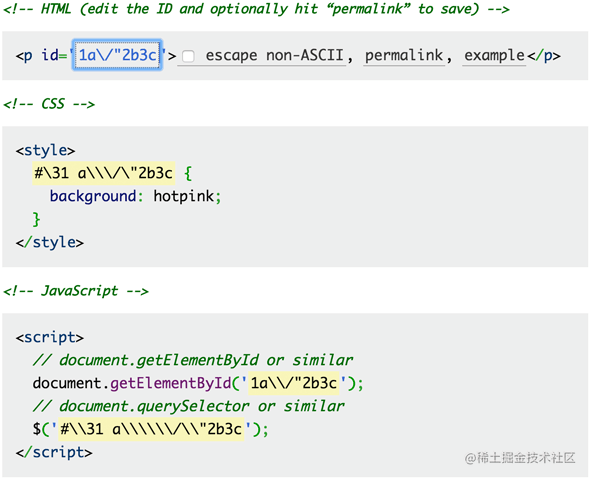Click the "escape non-ASCII" label text
590x479 pixels.
(274, 56)
